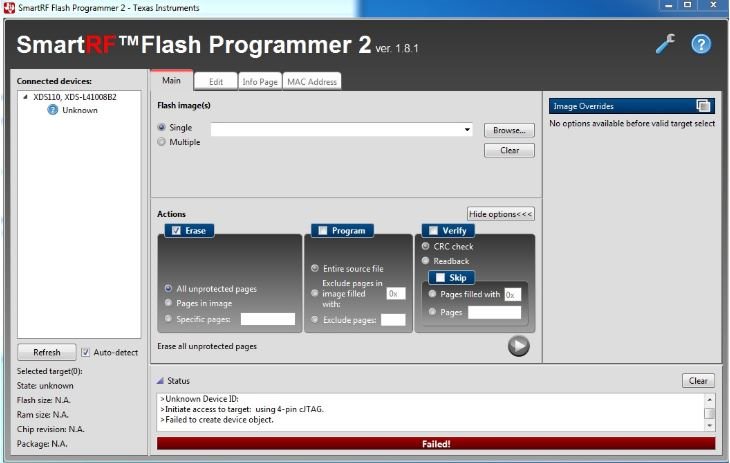The width and height of the screenshot is (730, 463).
Task: Toggle the Auto-detect checkbox
Action: click(85, 352)
